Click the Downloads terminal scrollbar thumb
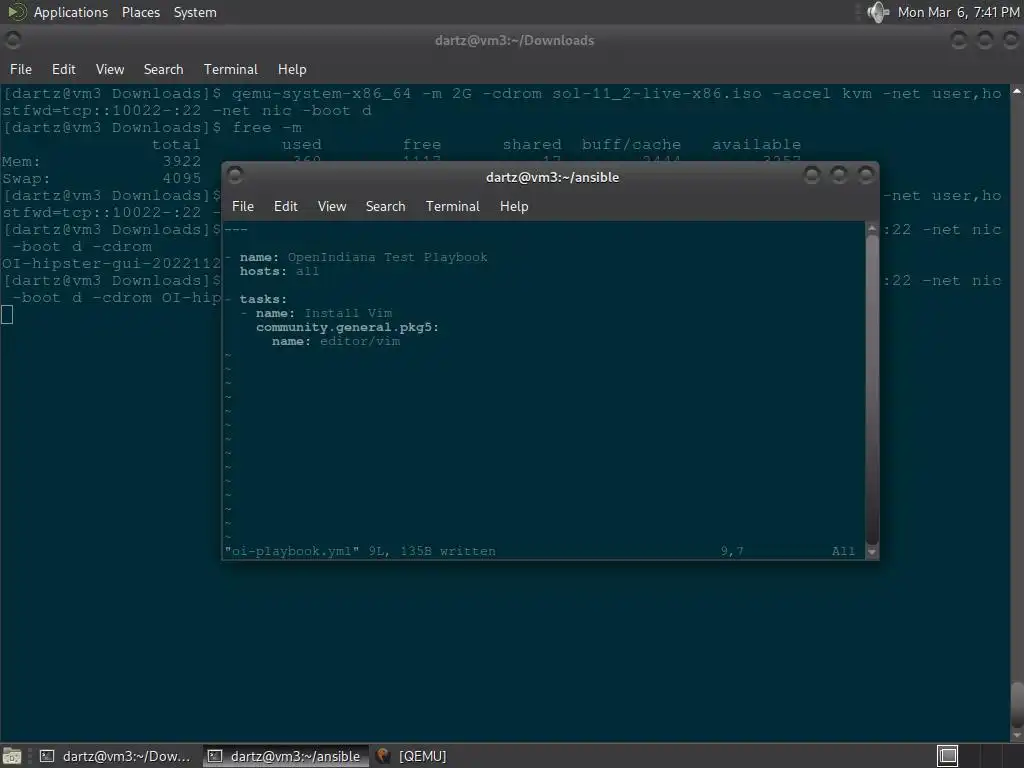Image resolution: width=1024 pixels, height=768 pixels. (1017, 703)
